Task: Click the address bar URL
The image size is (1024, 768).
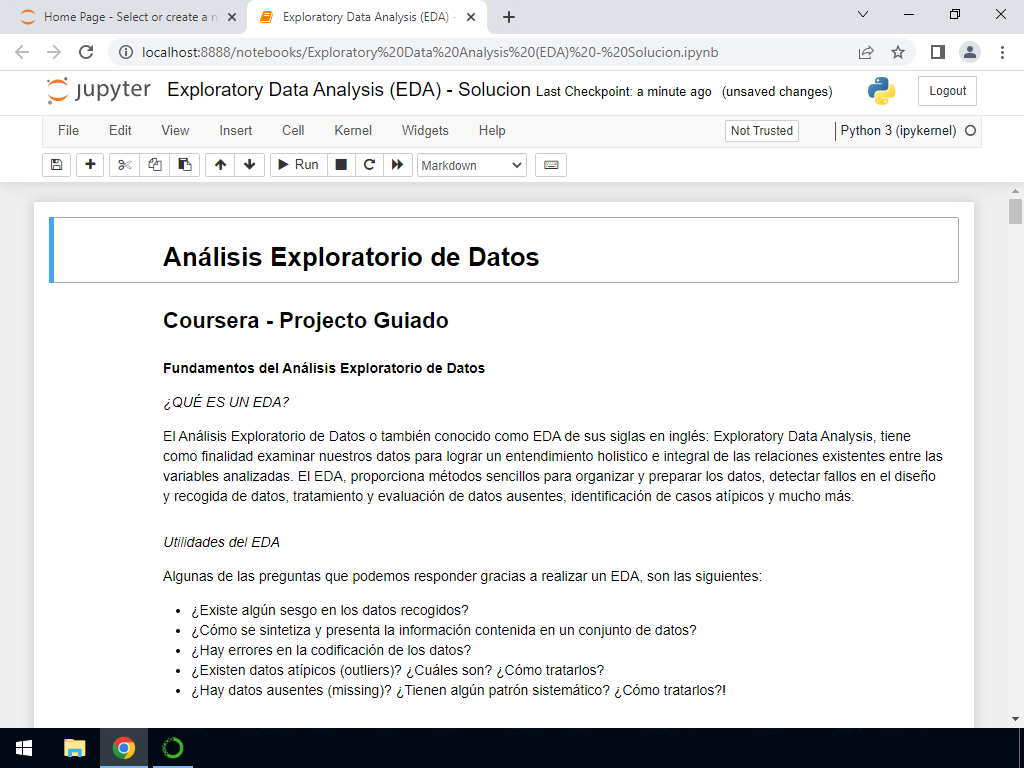Action: point(430,52)
